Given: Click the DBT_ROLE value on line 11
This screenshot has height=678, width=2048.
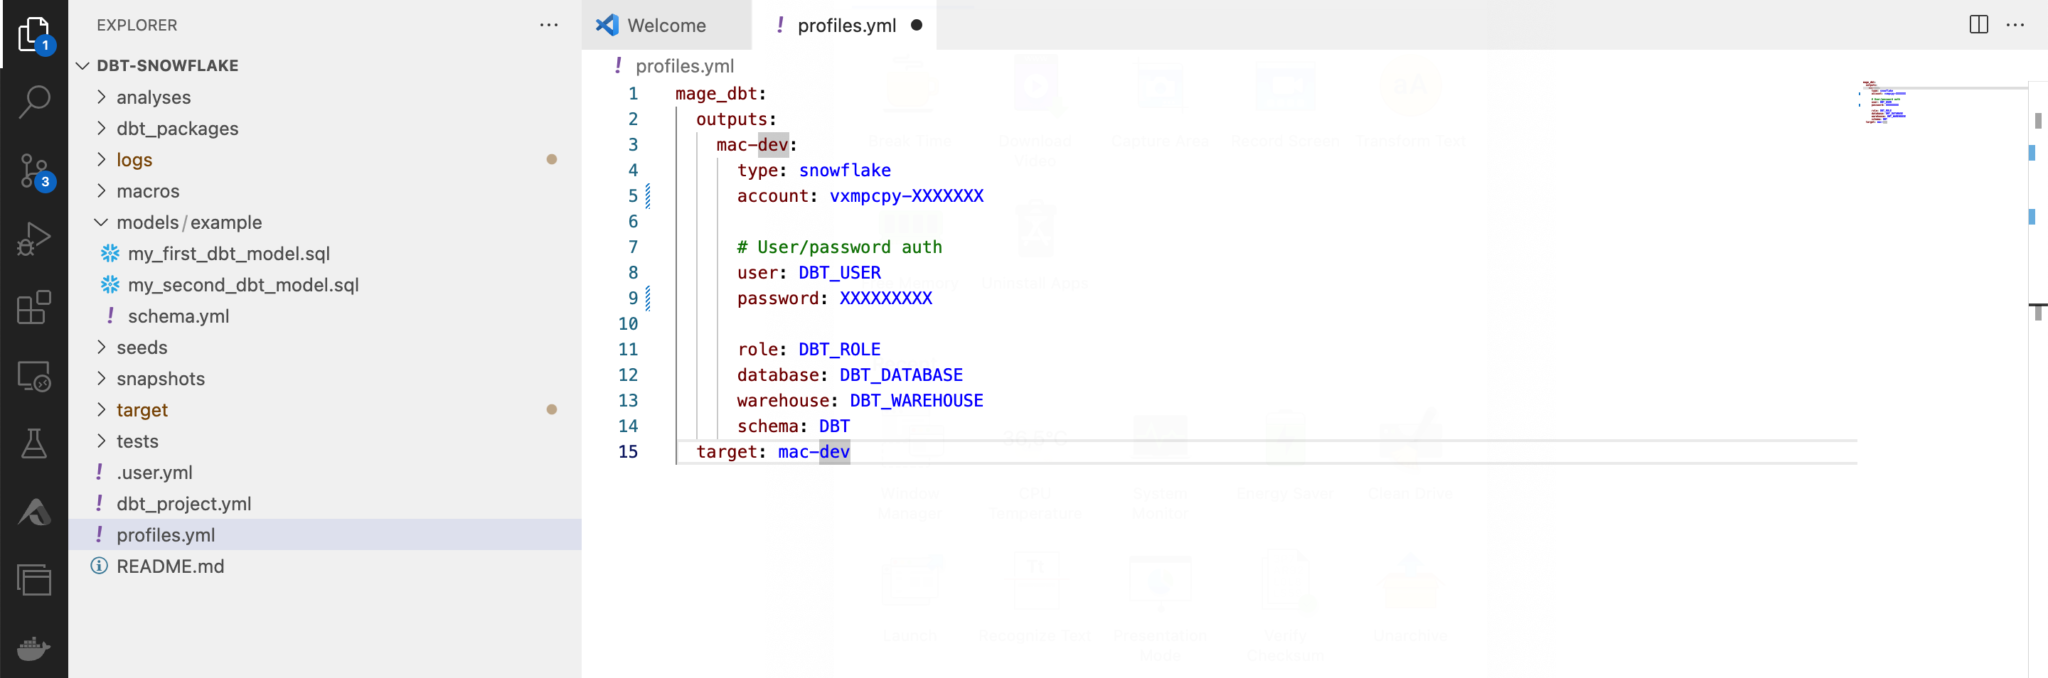Looking at the screenshot, I should point(840,349).
